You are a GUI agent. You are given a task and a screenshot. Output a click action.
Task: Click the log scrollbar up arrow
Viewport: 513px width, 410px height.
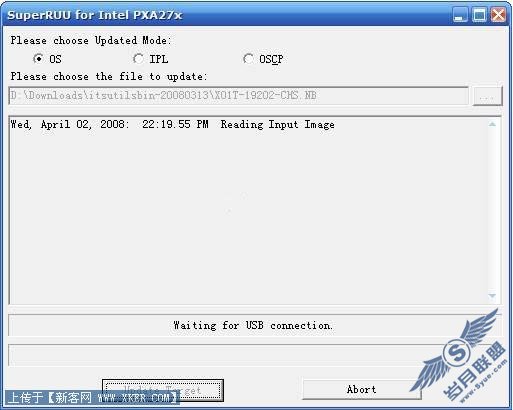point(492,124)
